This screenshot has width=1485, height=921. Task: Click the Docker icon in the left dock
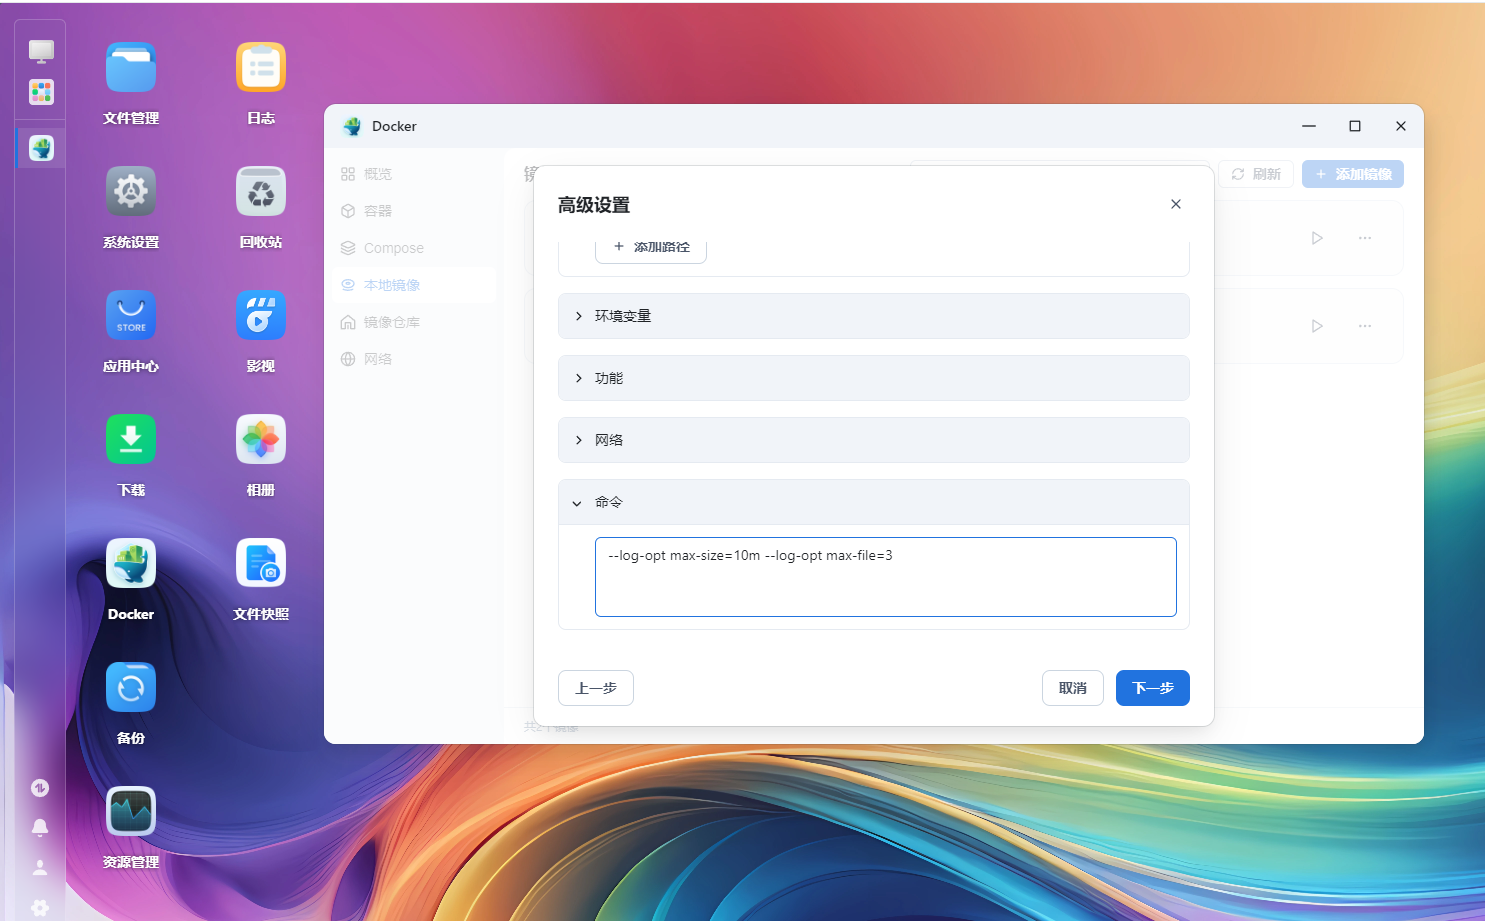[41, 149]
